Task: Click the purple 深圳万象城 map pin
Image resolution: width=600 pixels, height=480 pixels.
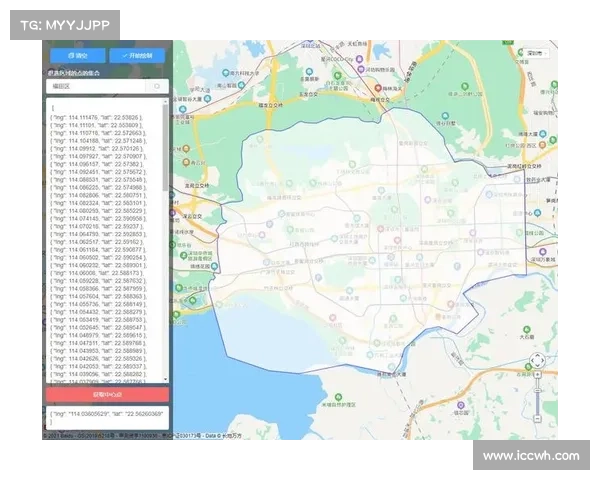Action: tap(543, 252)
